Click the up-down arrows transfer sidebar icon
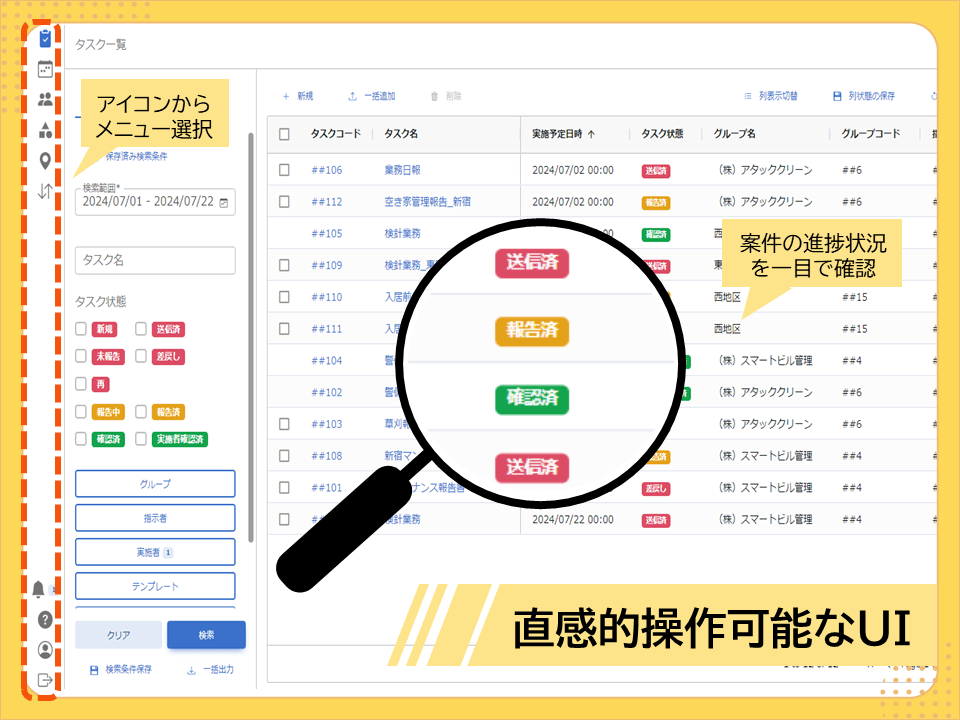This screenshot has width=960, height=720. click(x=45, y=191)
